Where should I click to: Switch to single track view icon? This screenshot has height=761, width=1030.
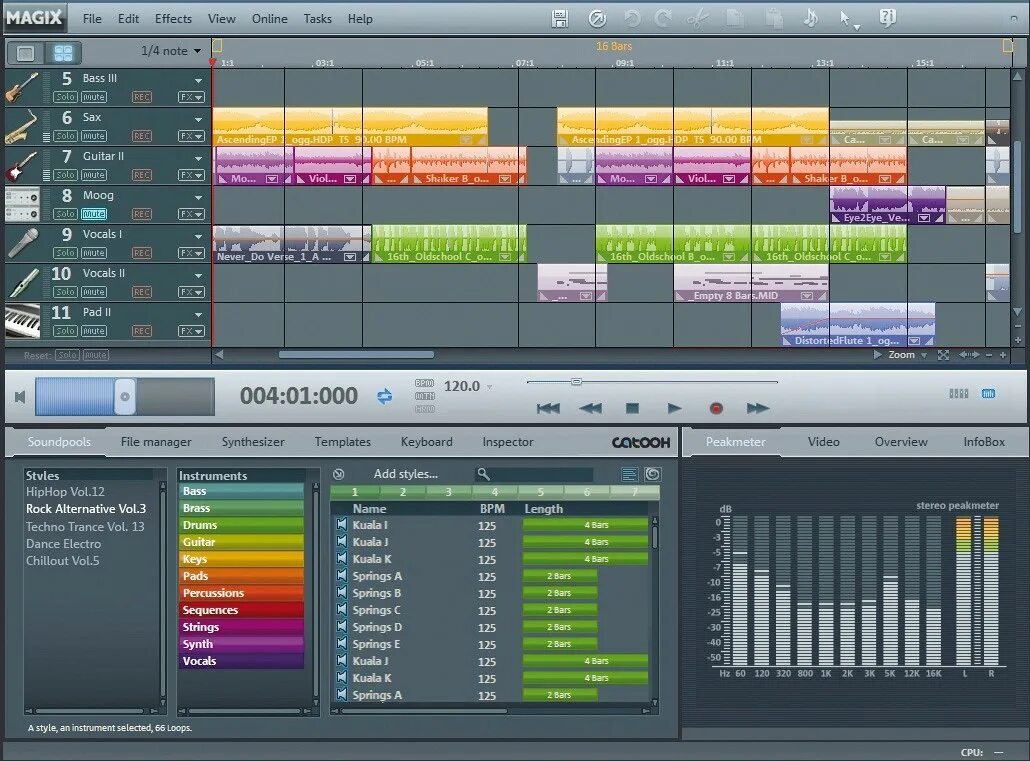pos(26,53)
